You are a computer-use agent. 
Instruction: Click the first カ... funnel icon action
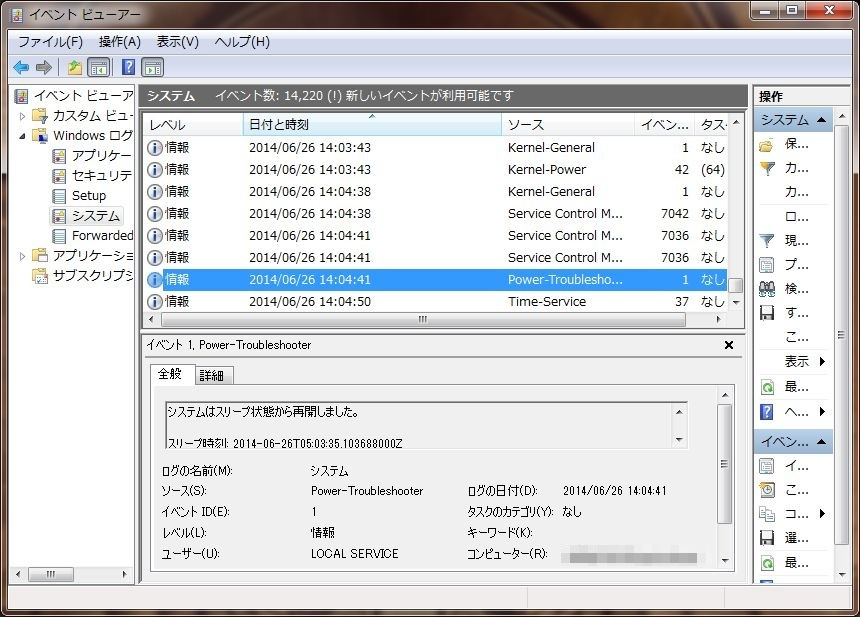pos(767,168)
